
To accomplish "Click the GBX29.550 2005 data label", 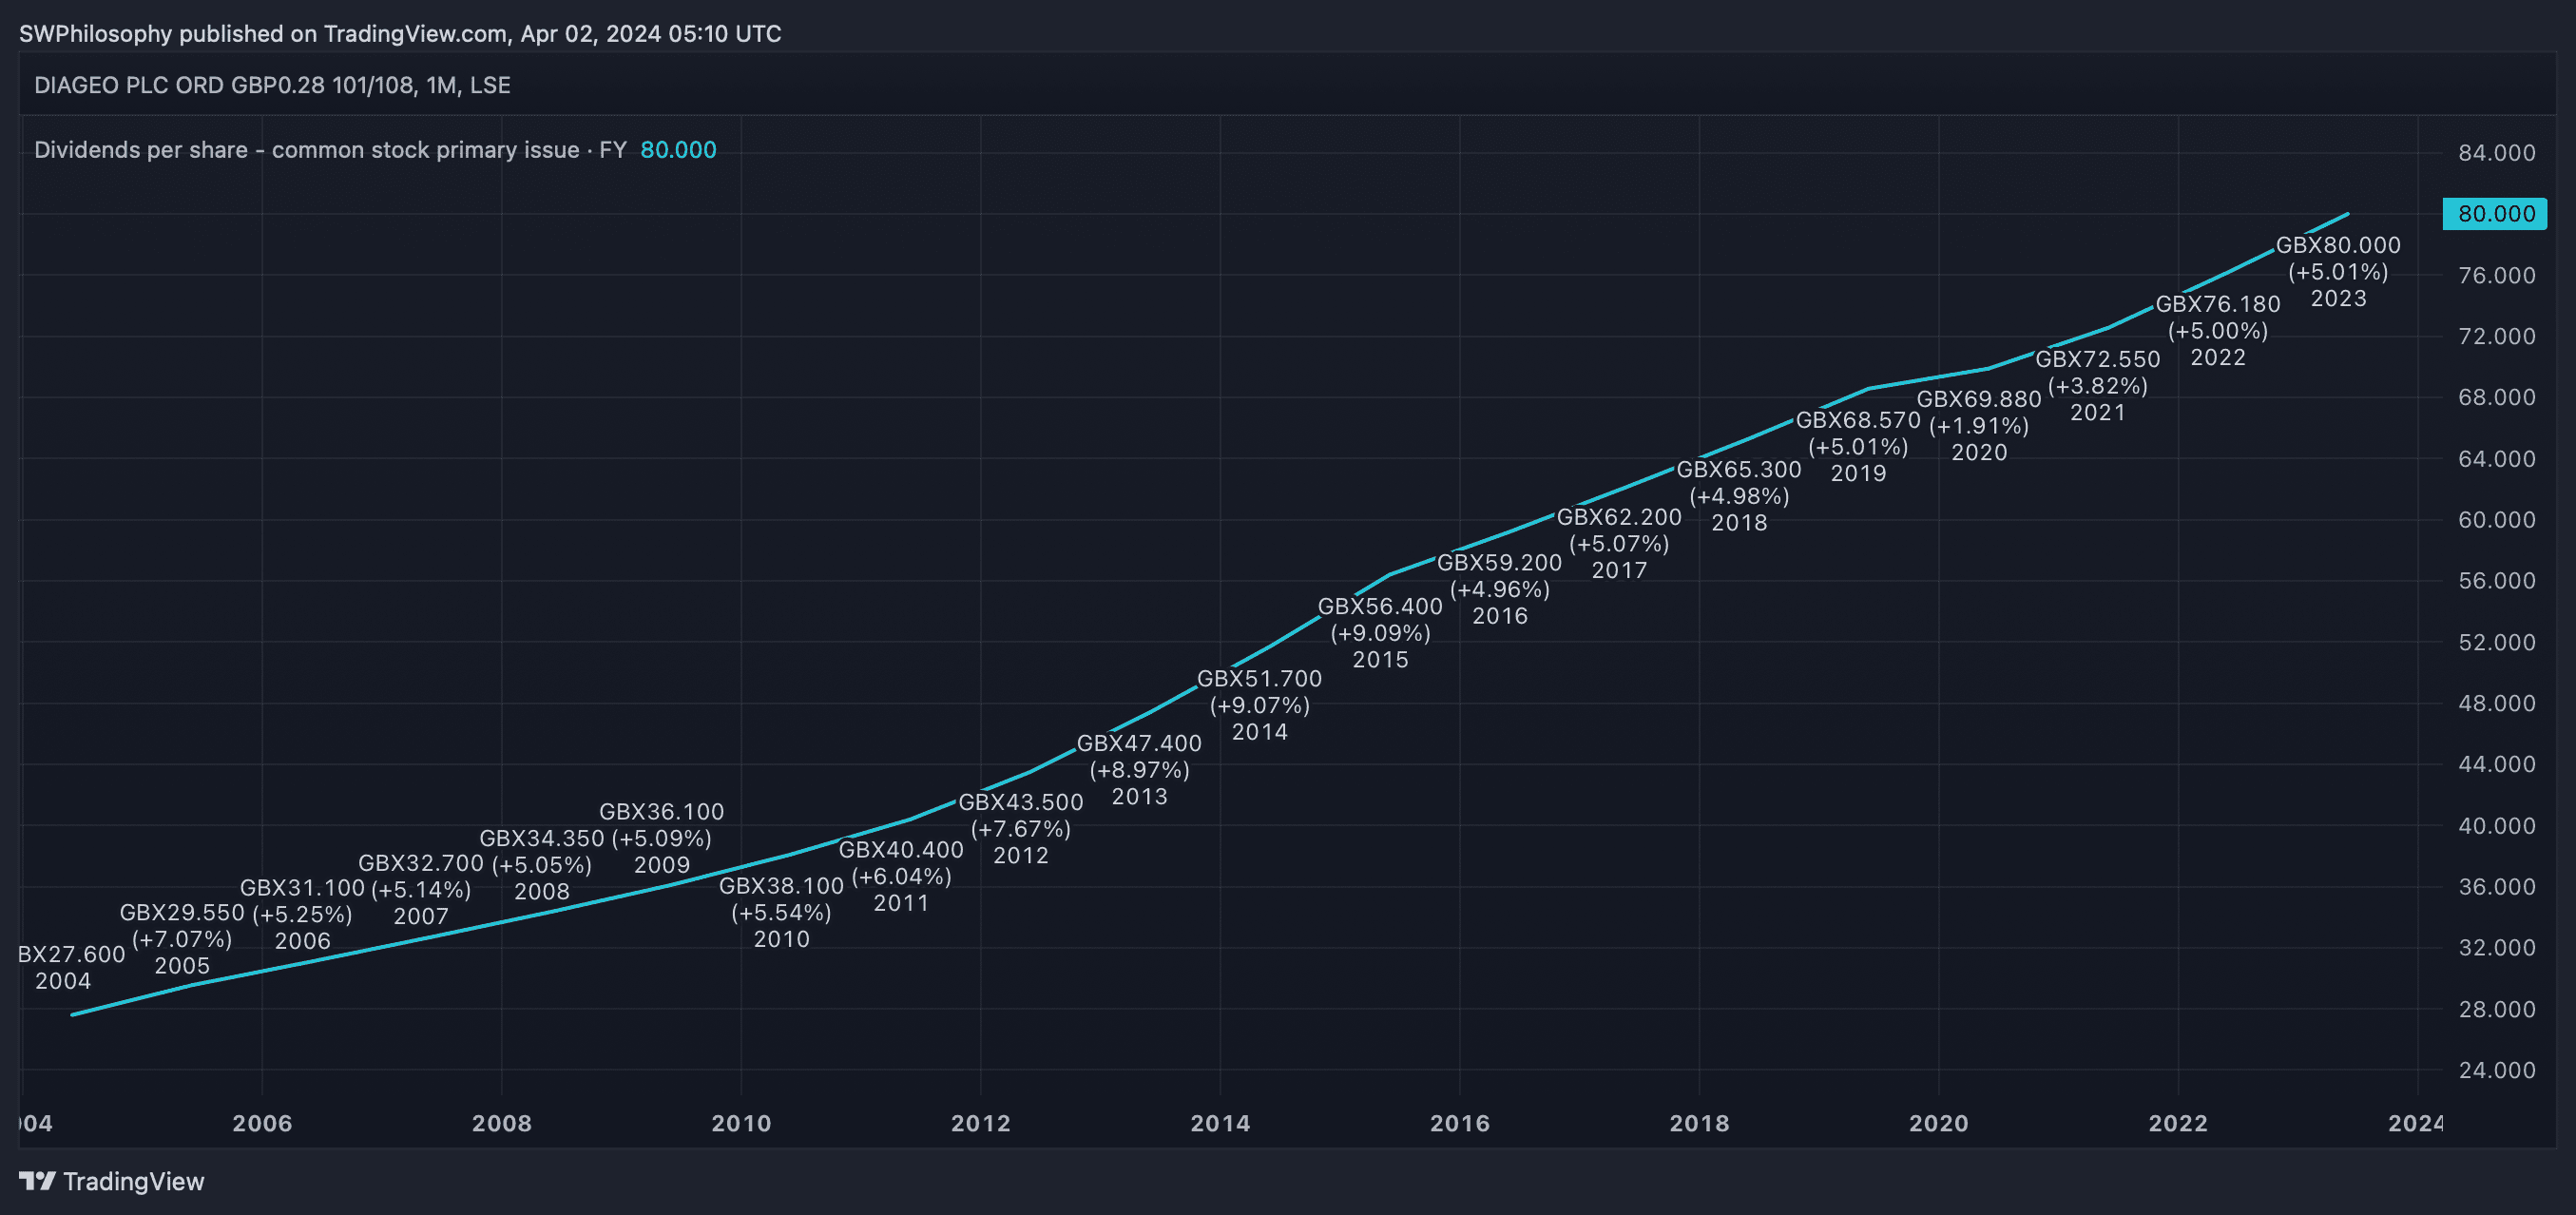I will click(x=182, y=939).
